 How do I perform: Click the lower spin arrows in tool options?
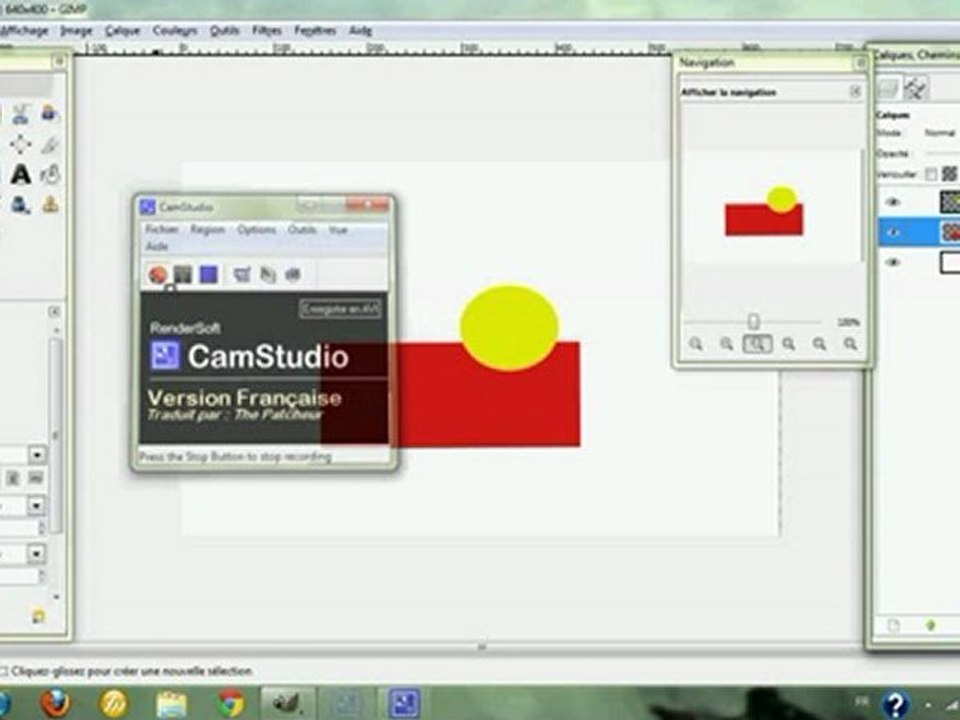click(x=42, y=576)
